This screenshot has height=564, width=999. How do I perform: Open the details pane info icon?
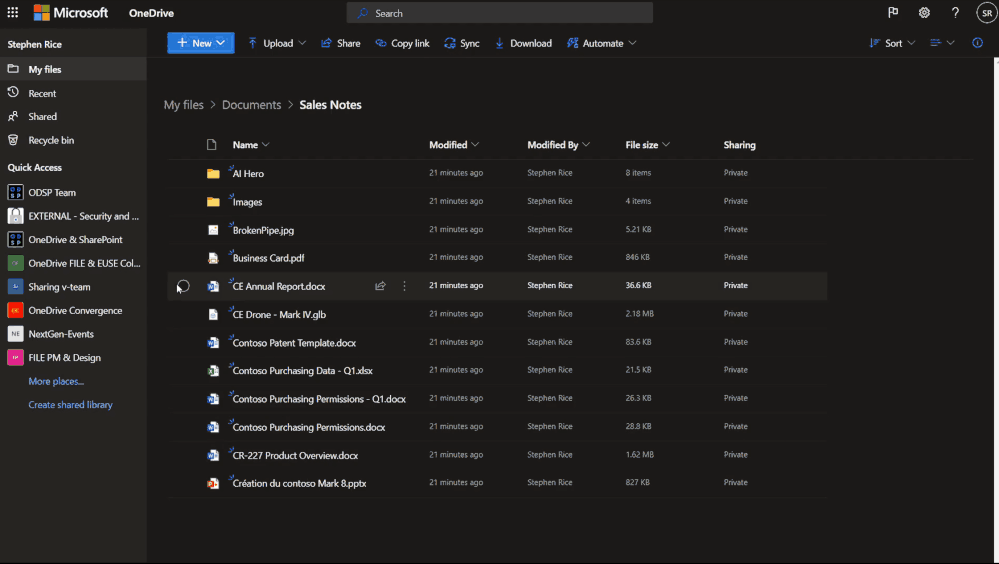point(977,43)
